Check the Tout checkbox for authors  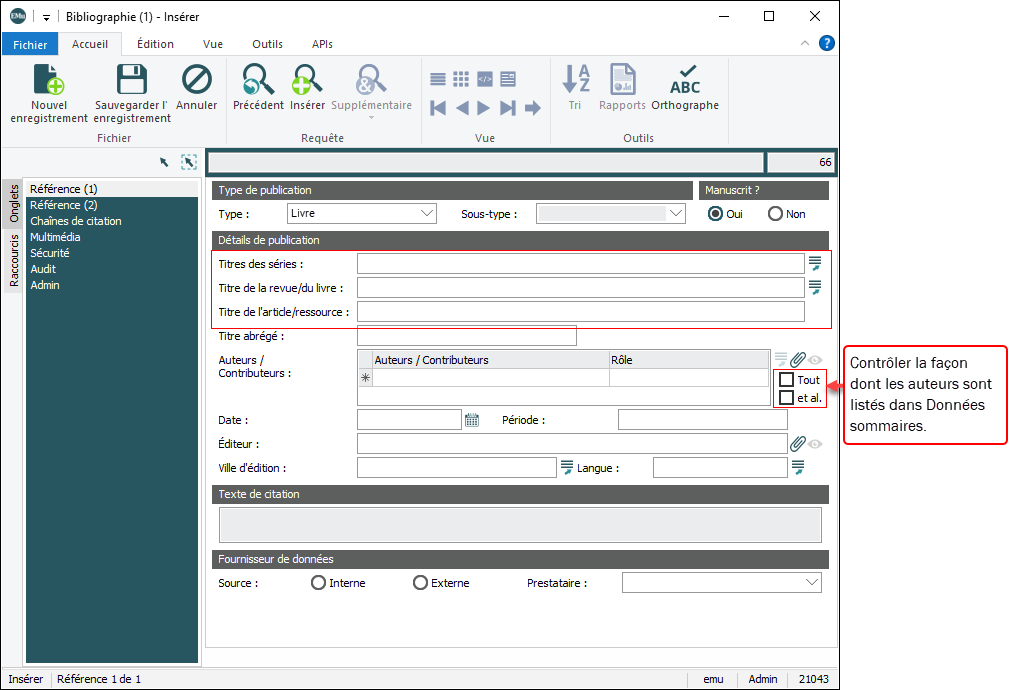(787, 380)
